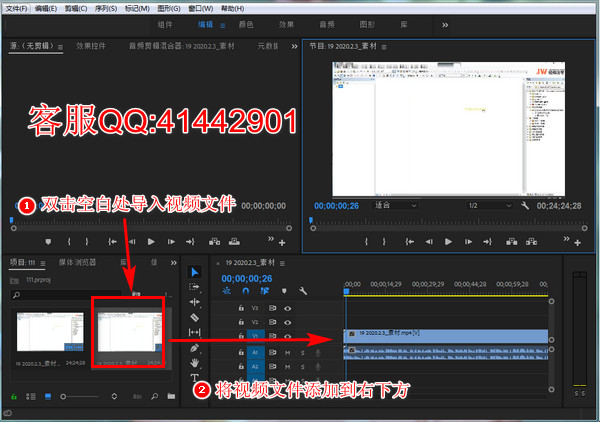Select the Ripple Edit tool
The height and width of the screenshot is (422, 600).
point(194,302)
